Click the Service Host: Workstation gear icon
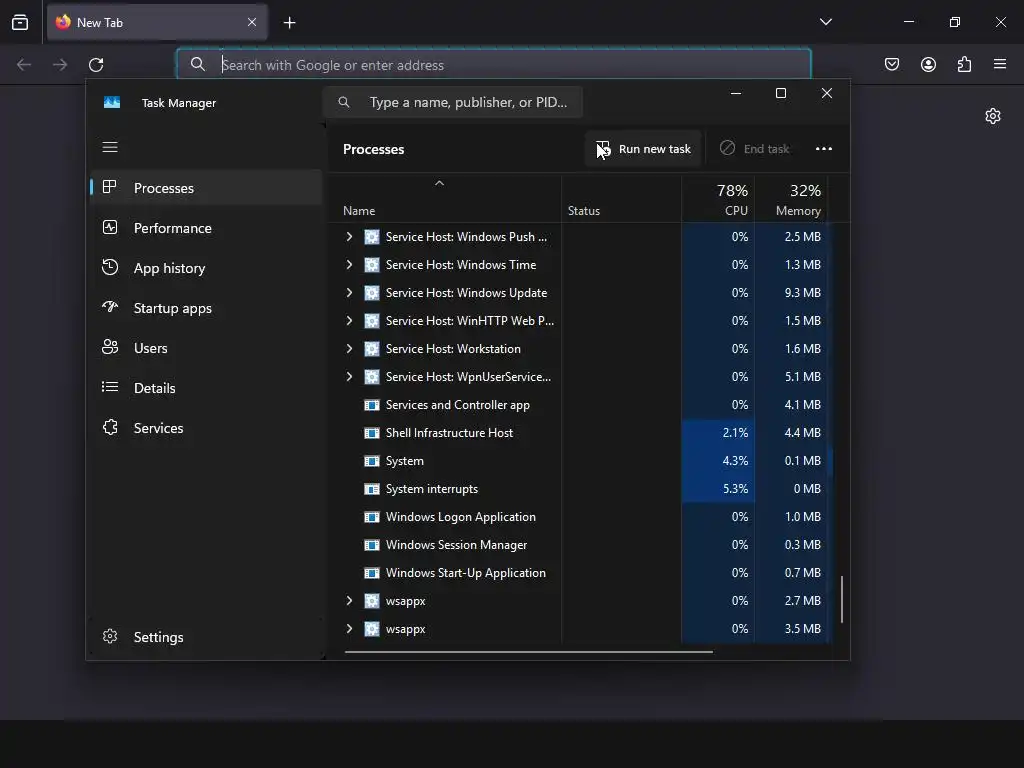This screenshot has width=1024, height=768. tap(372, 349)
